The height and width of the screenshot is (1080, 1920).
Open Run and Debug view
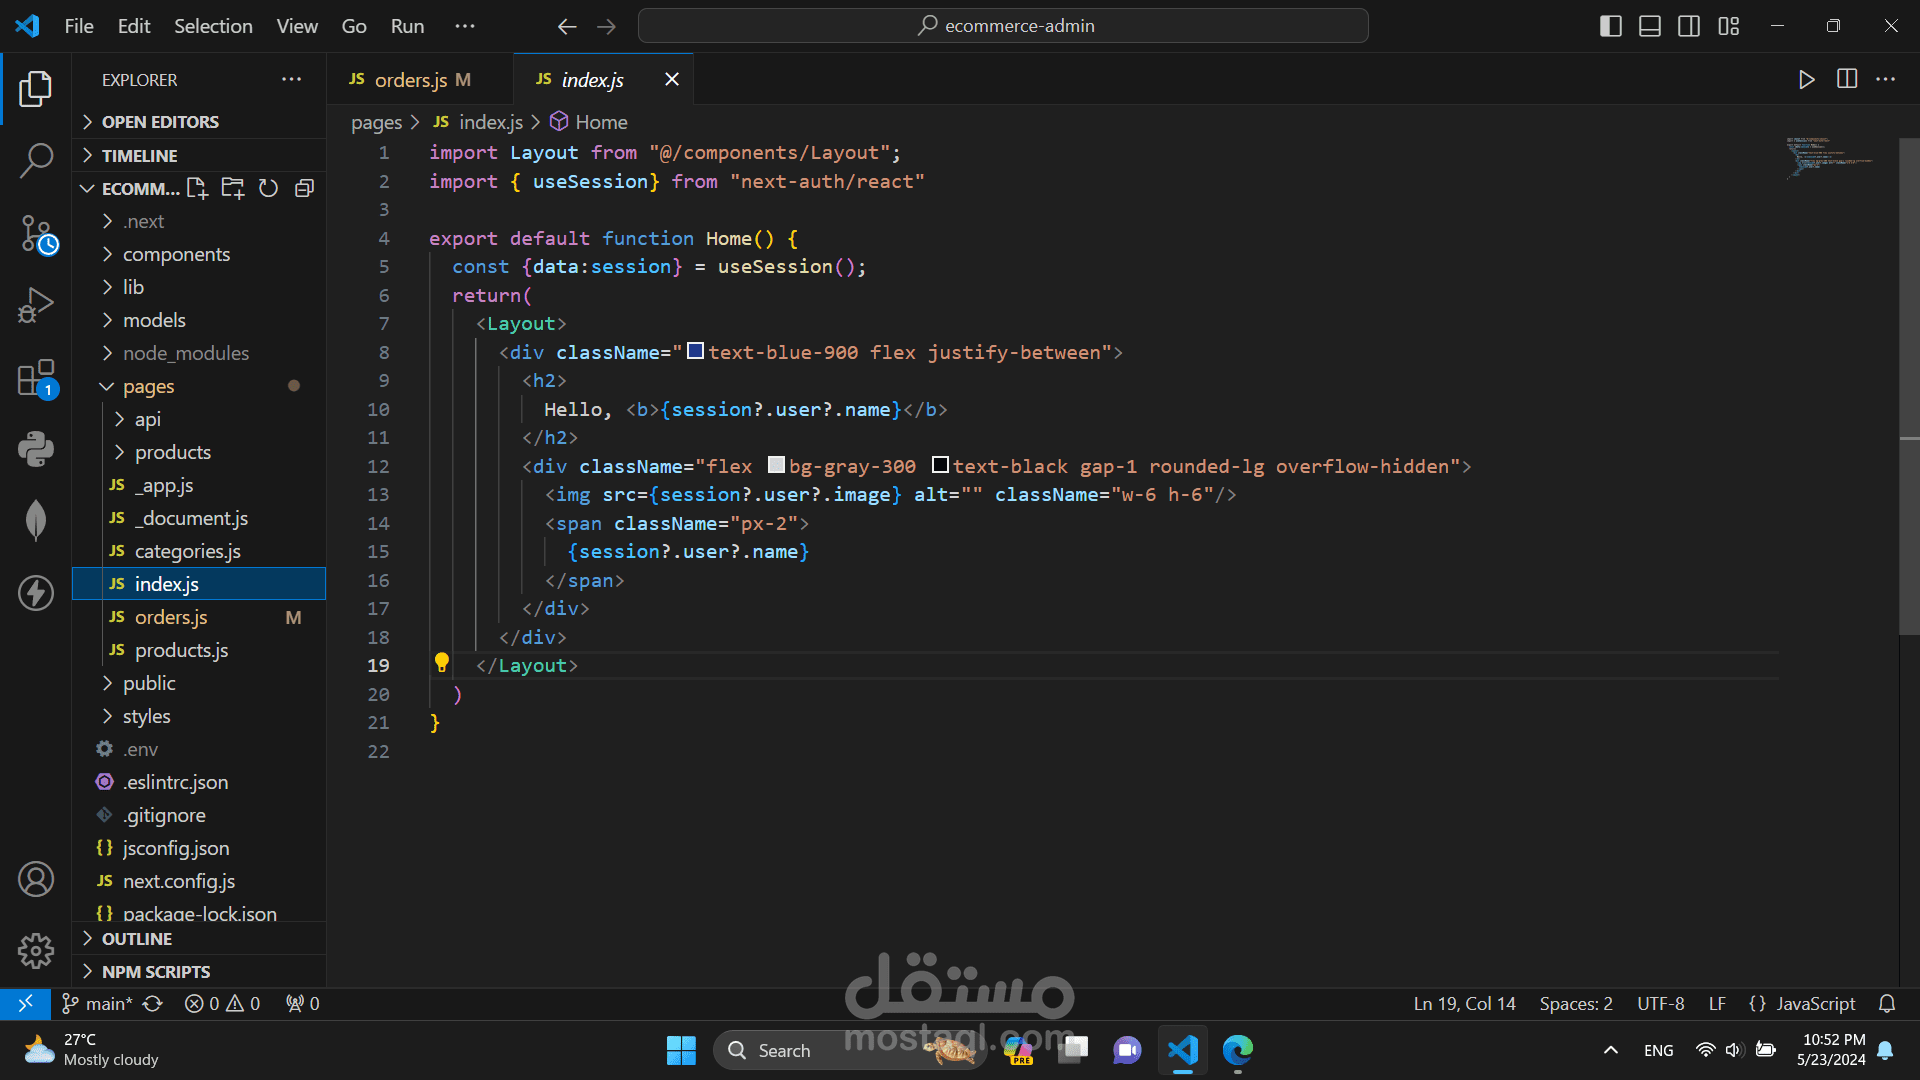tap(36, 306)
